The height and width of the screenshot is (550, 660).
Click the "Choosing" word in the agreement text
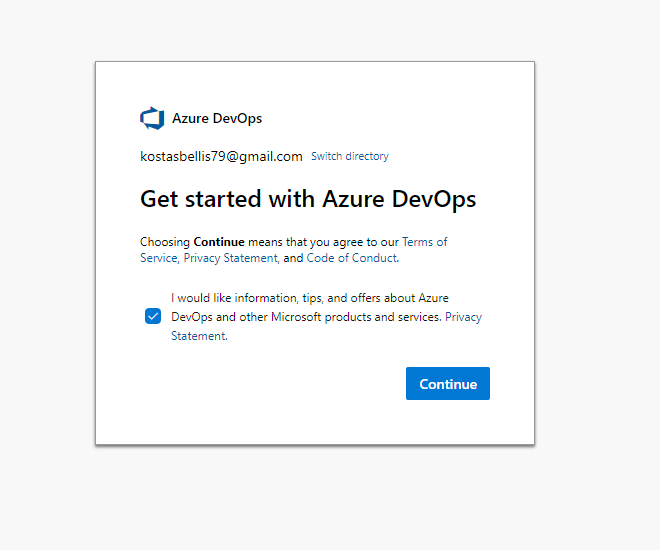click(165, 242)
